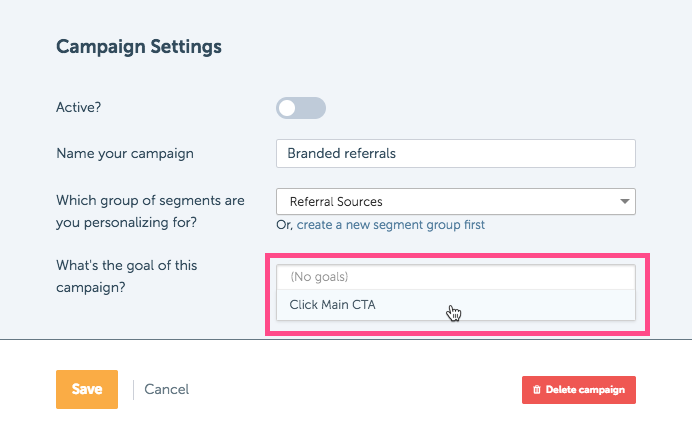Viewport: 692px width, 435px height.
Task: Choose Click Main CTA as the goal
Action: tap(456, 305)
